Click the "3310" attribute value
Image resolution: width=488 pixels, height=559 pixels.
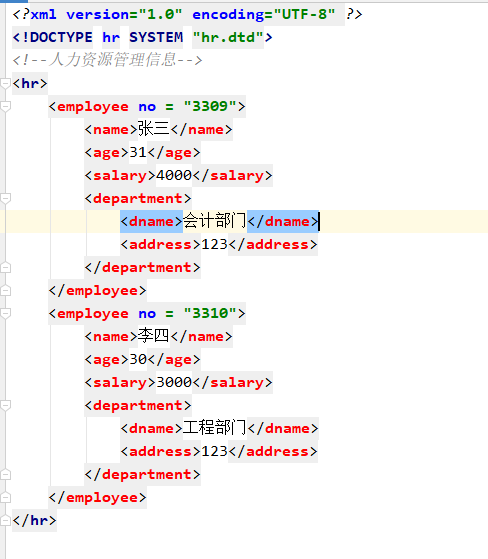point(210,313)
